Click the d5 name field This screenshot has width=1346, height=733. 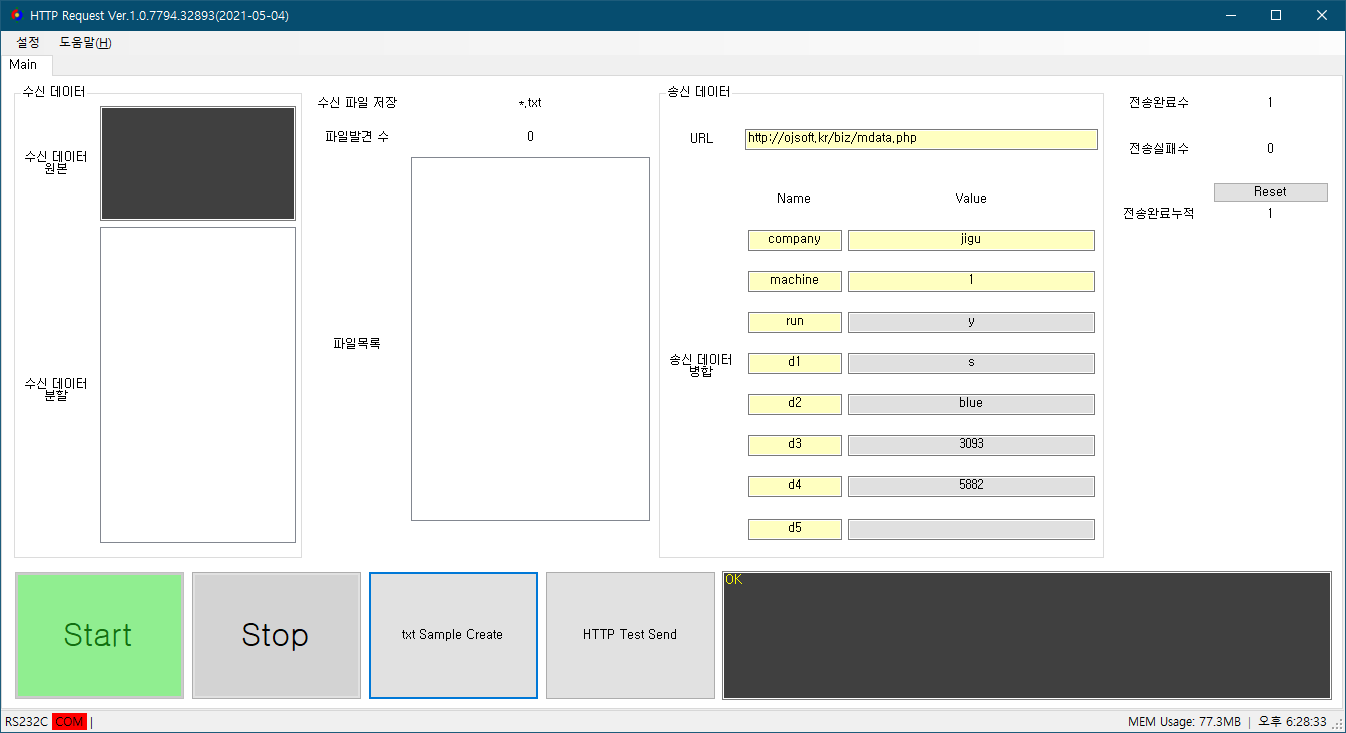795,529
